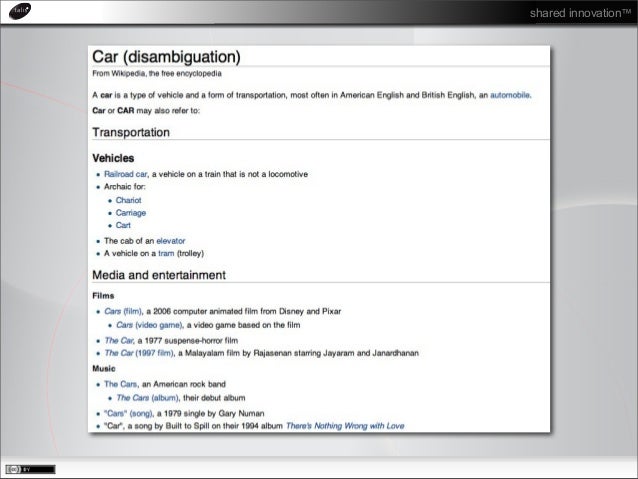Click the Talis logo icon
The height and width of the screenshot is (479, 638).
[20, 11]
